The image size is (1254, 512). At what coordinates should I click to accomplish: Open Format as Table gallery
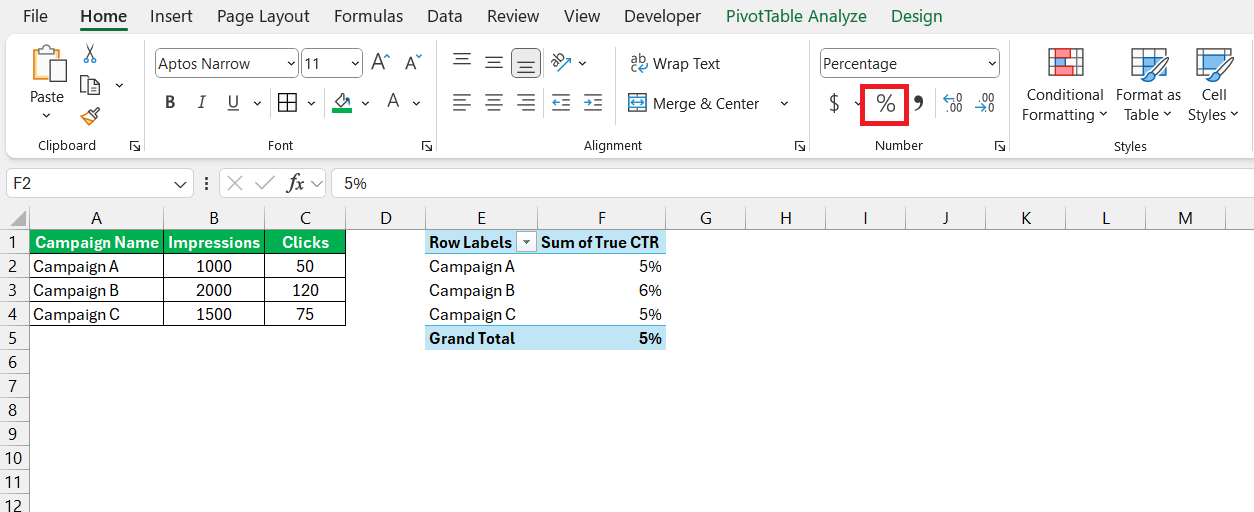[x=1148, y=84]
